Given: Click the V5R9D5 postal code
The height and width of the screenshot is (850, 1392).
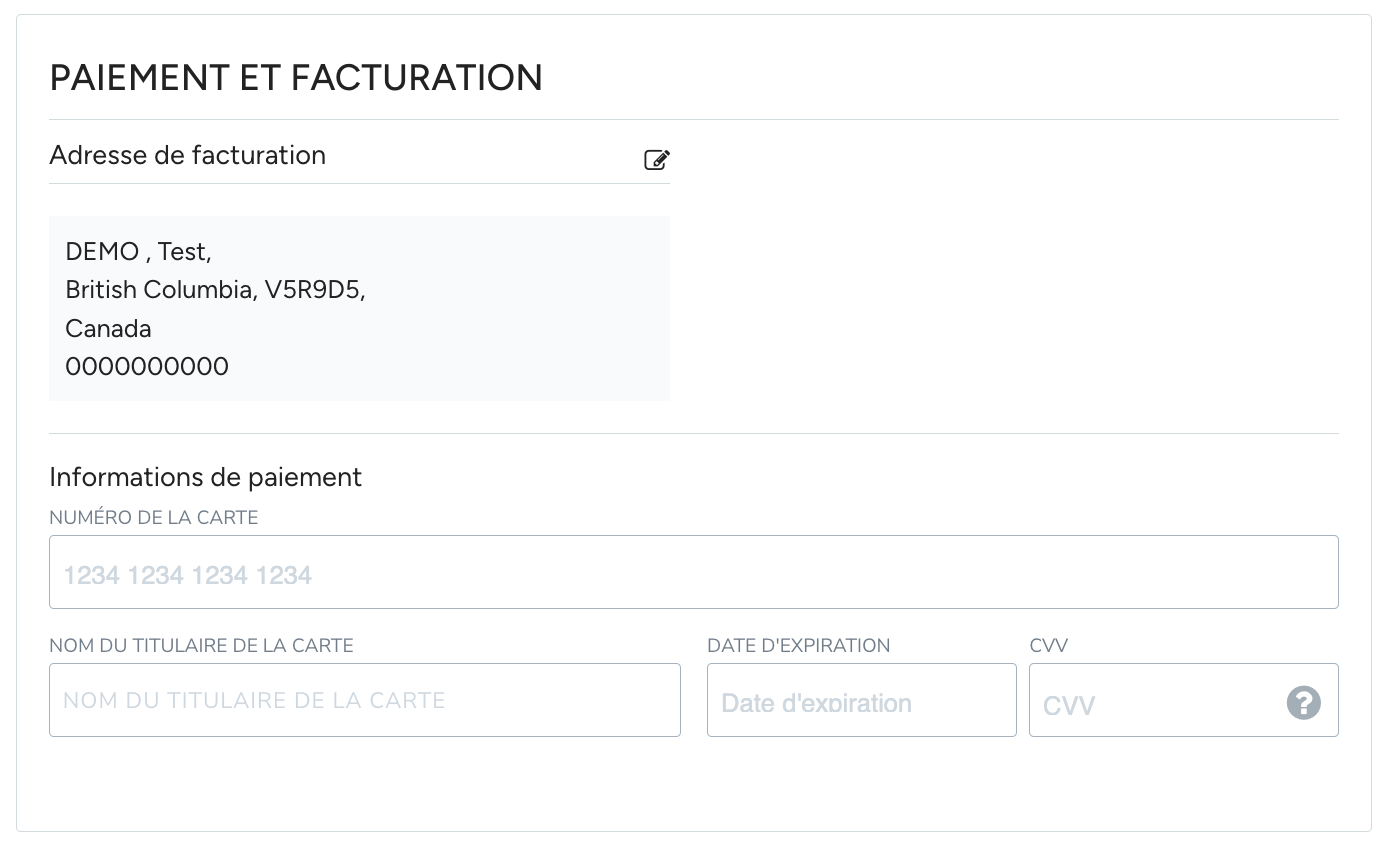Looking at the screenshot, I should click(x=311, y=290).
